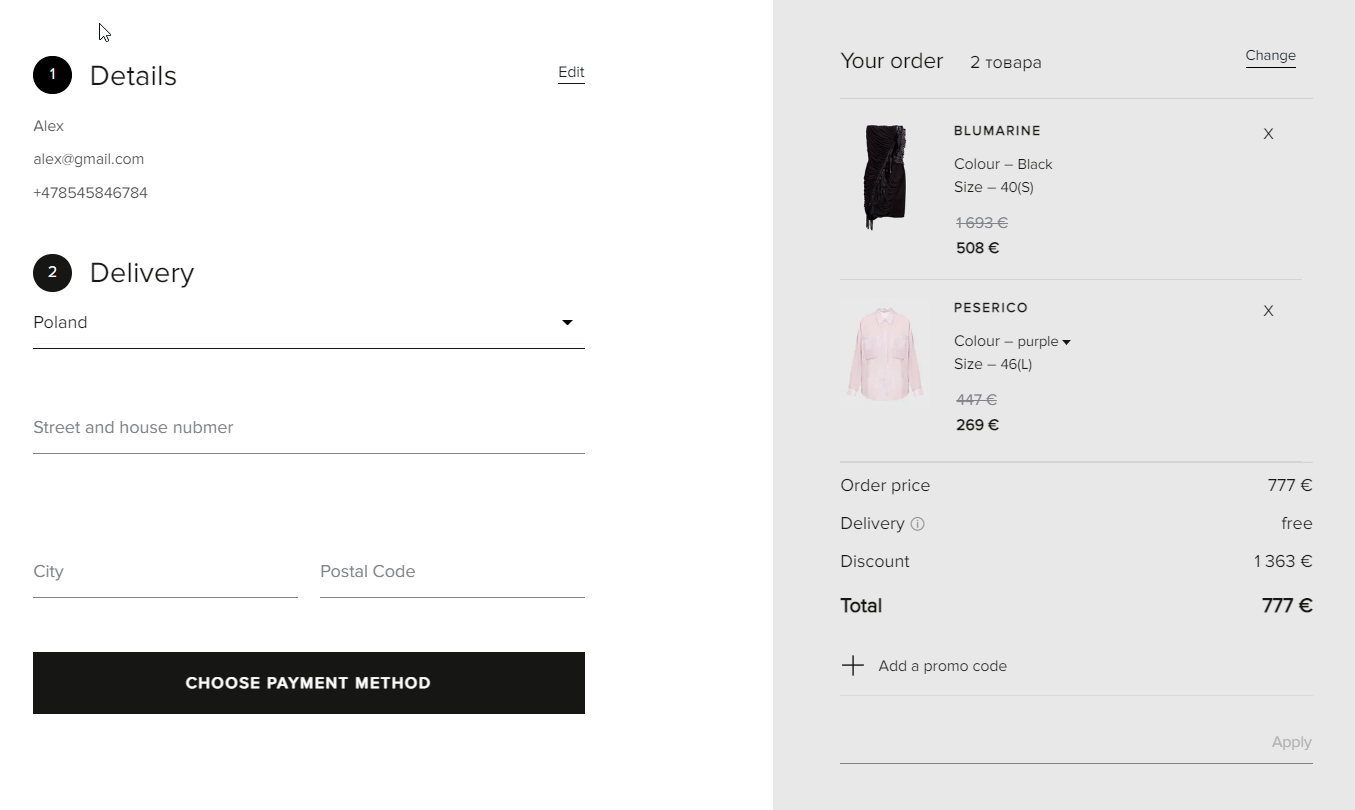Image resolution: width=1355 pixels, height=810 pixels.
Task: Focus the Street and house number field
Action: (308, 428)
